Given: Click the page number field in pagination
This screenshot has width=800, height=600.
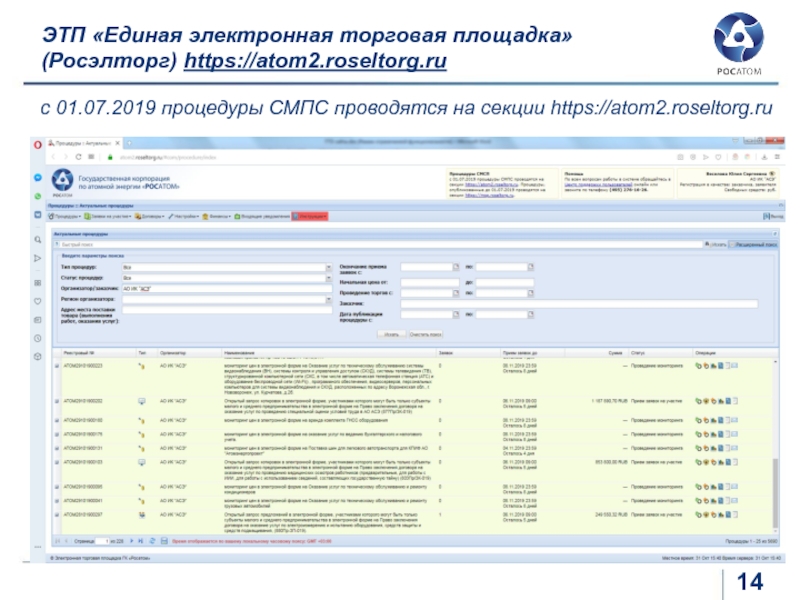Looking at the screenshot, I should point(103,541).
